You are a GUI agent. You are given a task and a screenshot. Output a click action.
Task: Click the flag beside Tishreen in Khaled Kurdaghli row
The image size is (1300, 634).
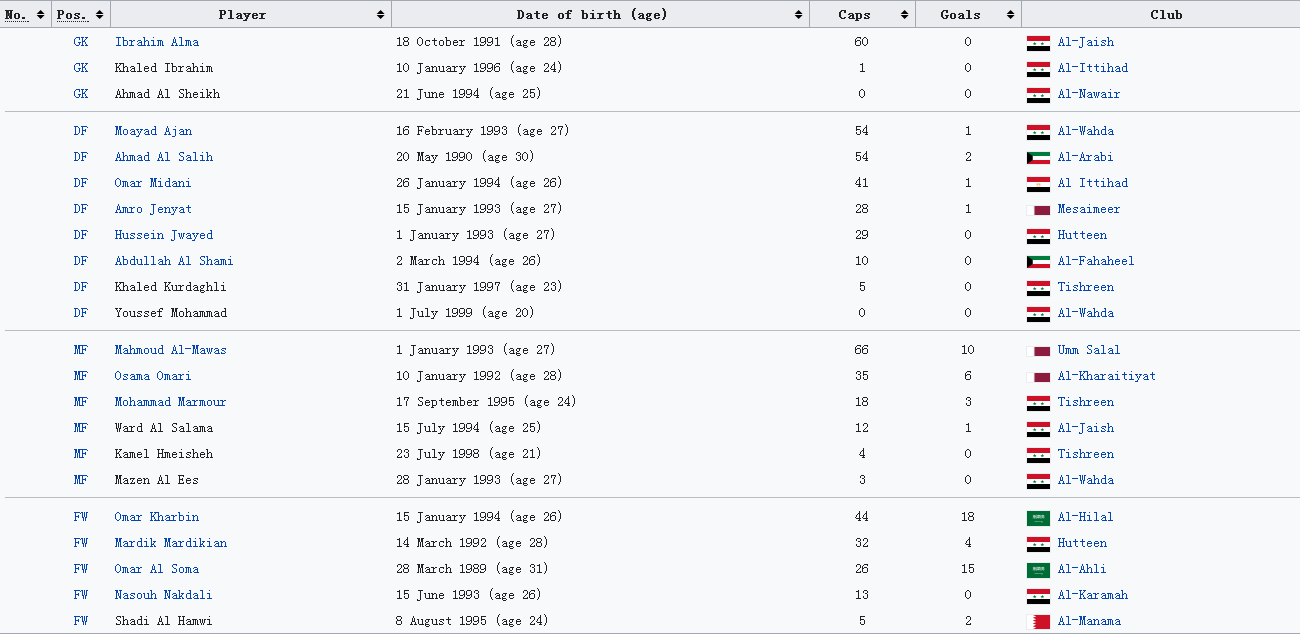1038,288
